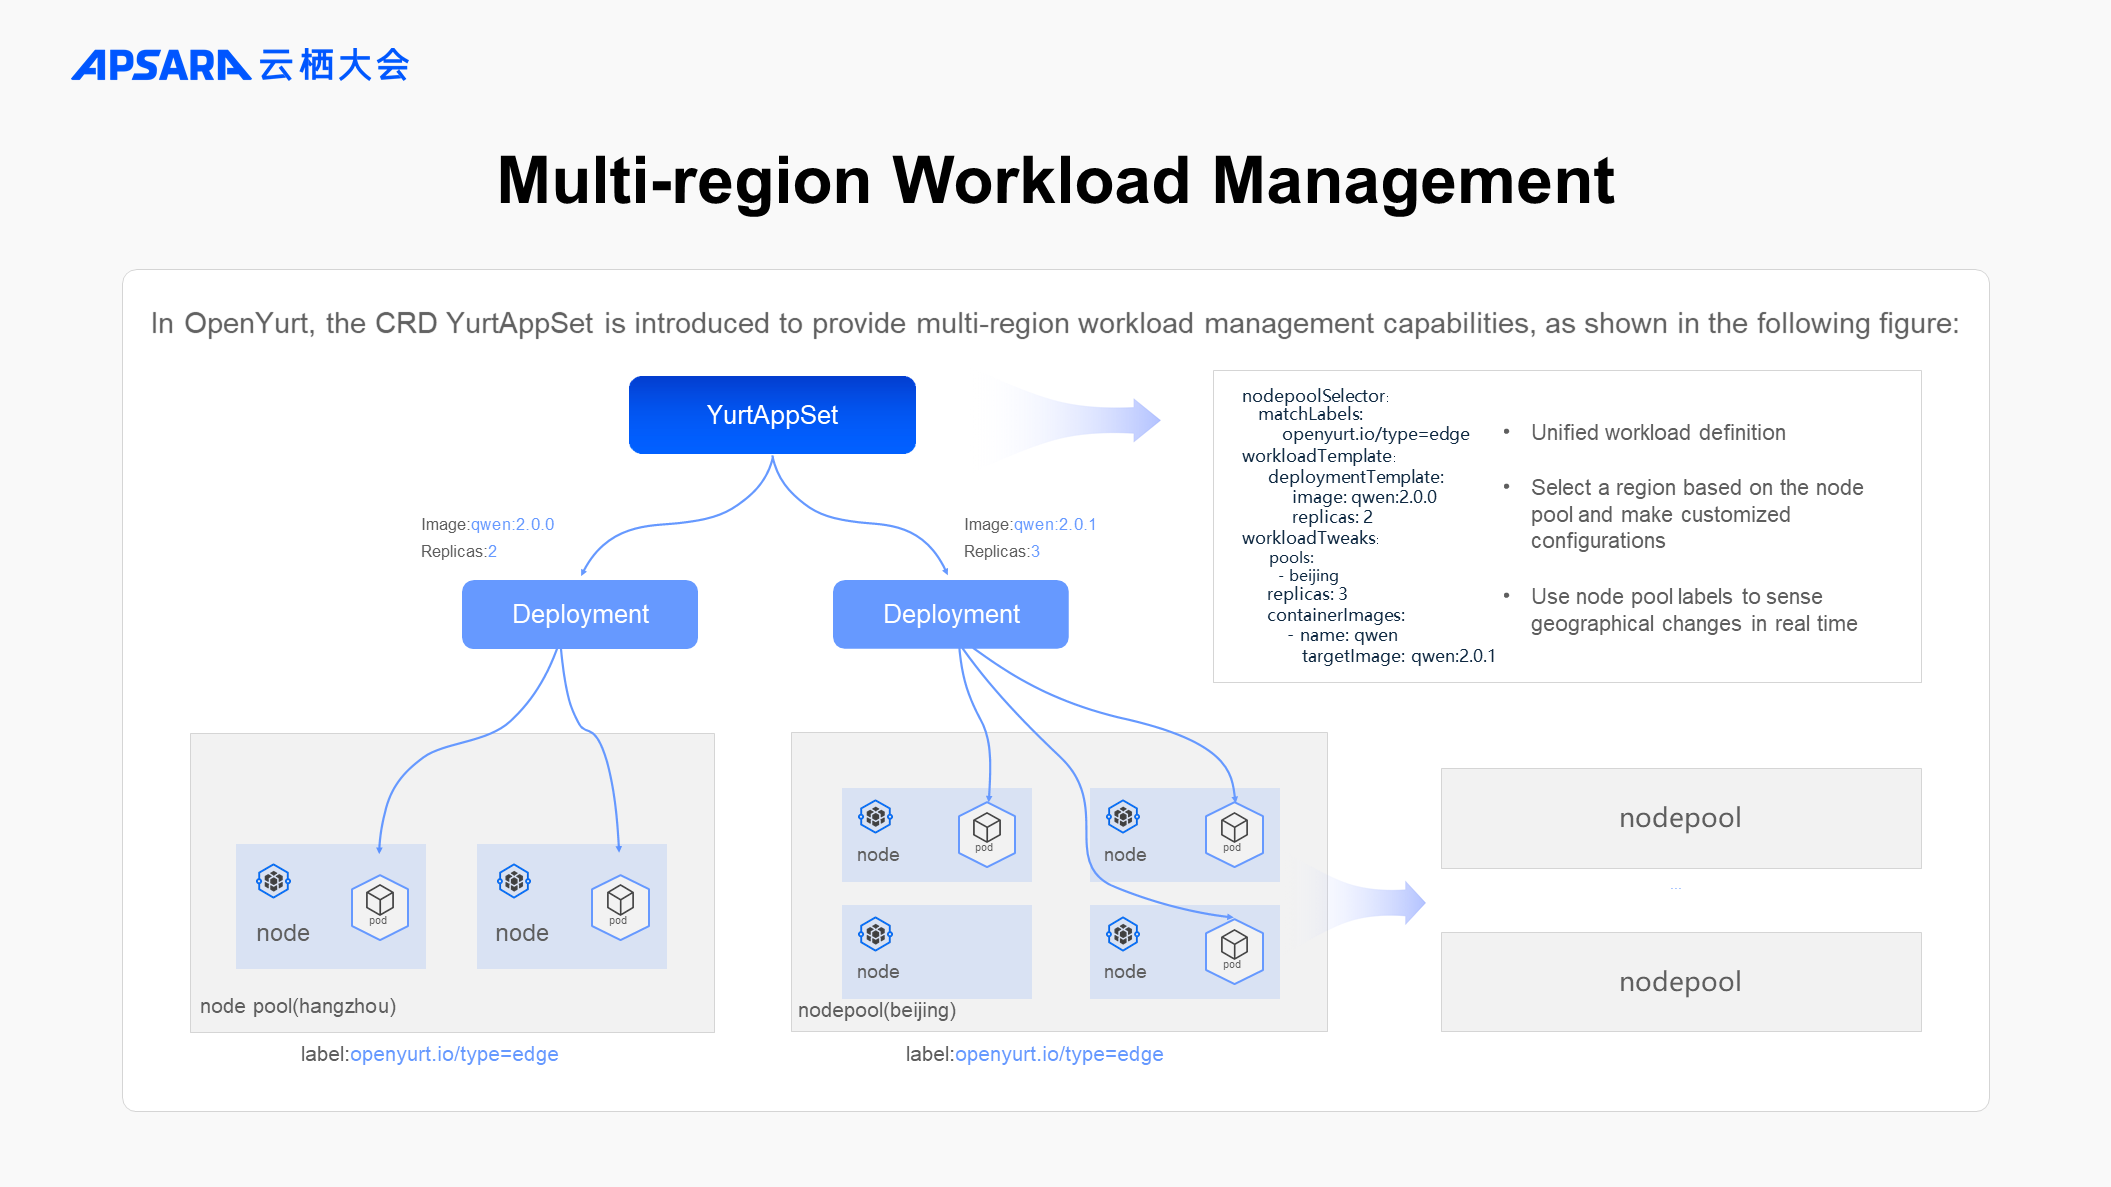Screen dimensions: 2111x1187
Task: Click the pod icon in Beijing's lower-right node
Action: pos(1234,950)
